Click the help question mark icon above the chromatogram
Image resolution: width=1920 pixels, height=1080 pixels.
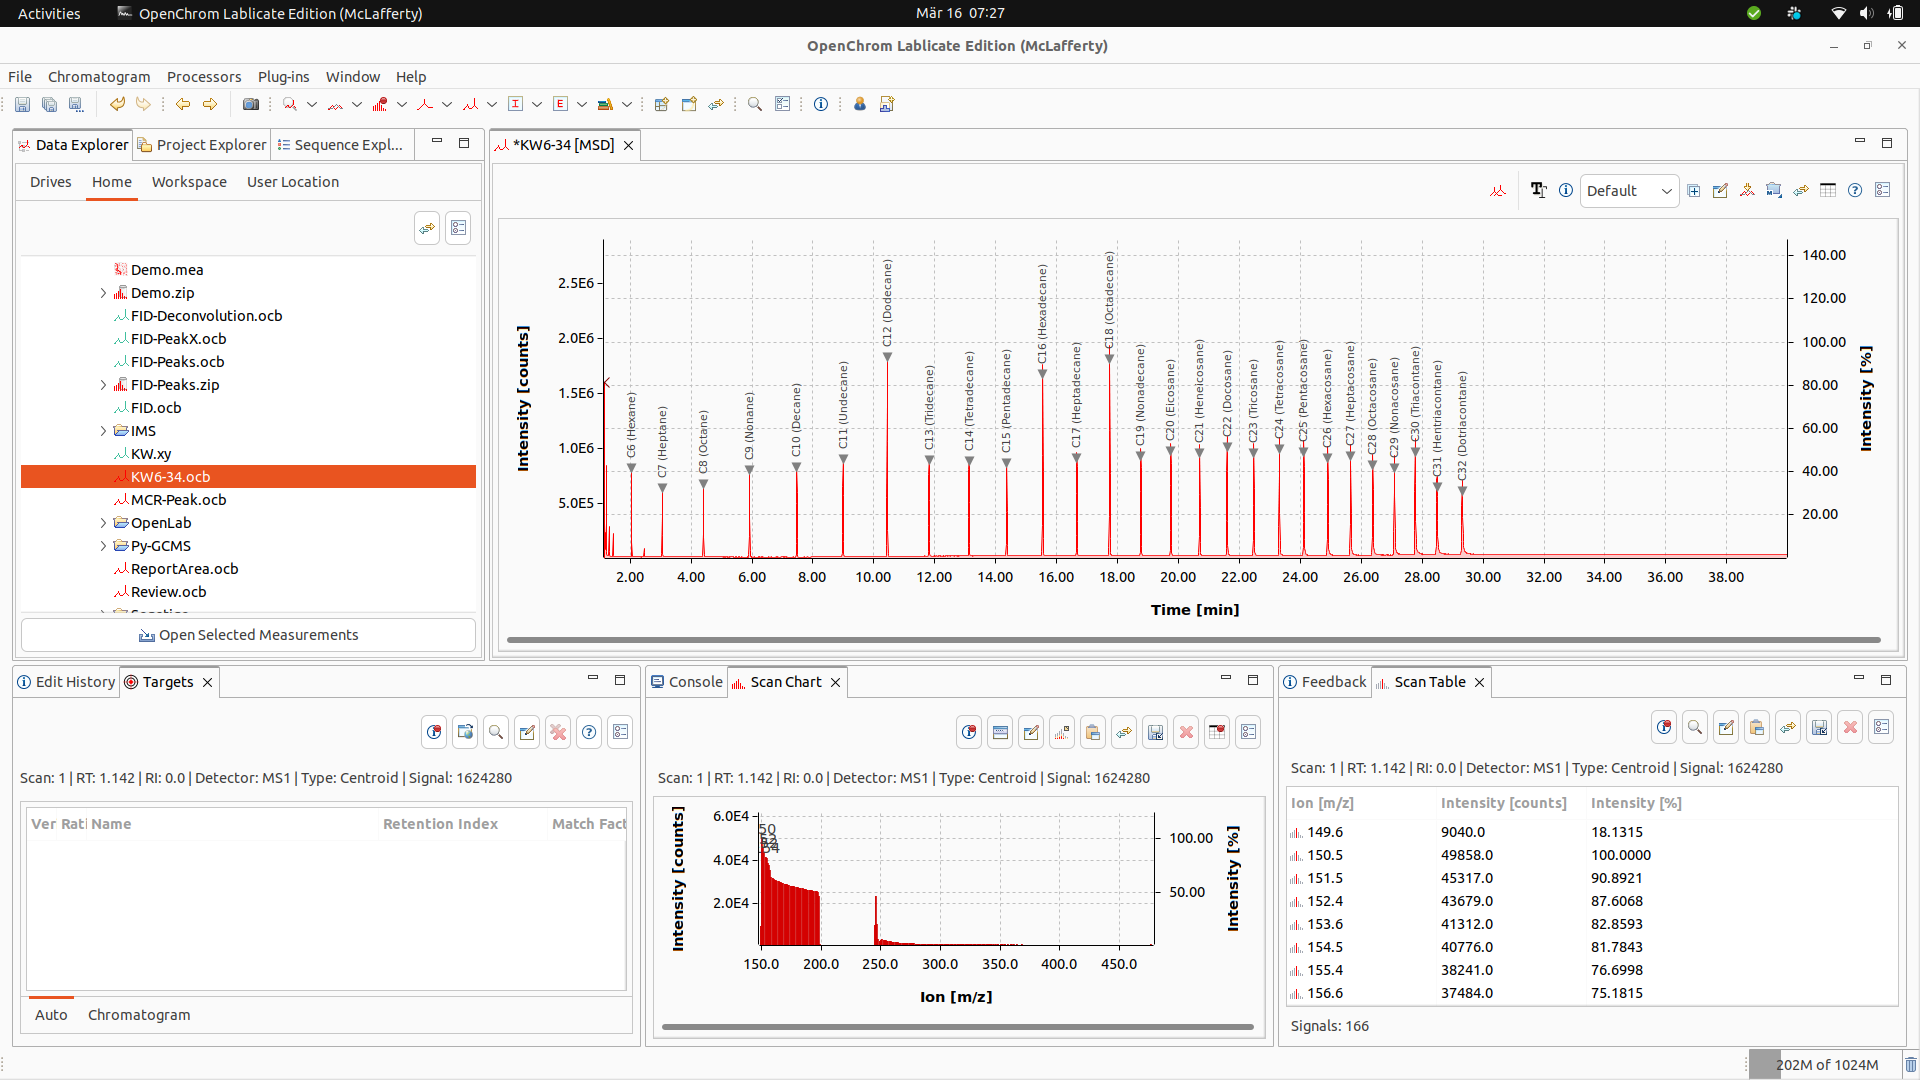(x=1856, y=190)
